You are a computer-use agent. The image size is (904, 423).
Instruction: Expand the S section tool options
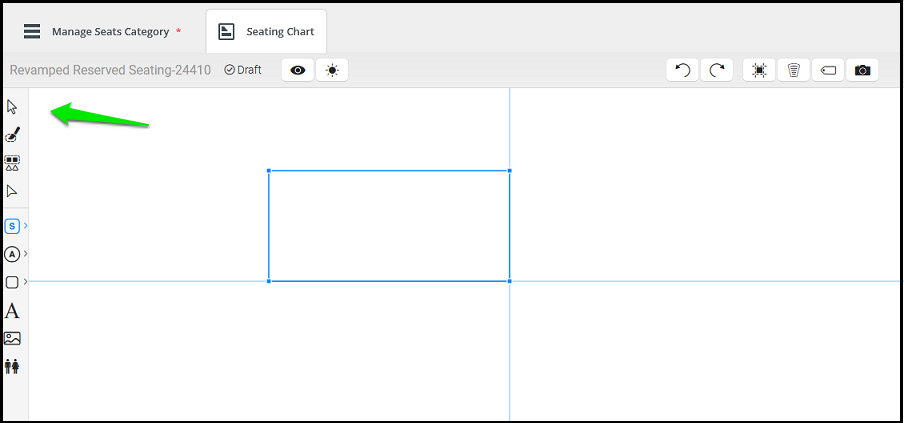[25, 226]
